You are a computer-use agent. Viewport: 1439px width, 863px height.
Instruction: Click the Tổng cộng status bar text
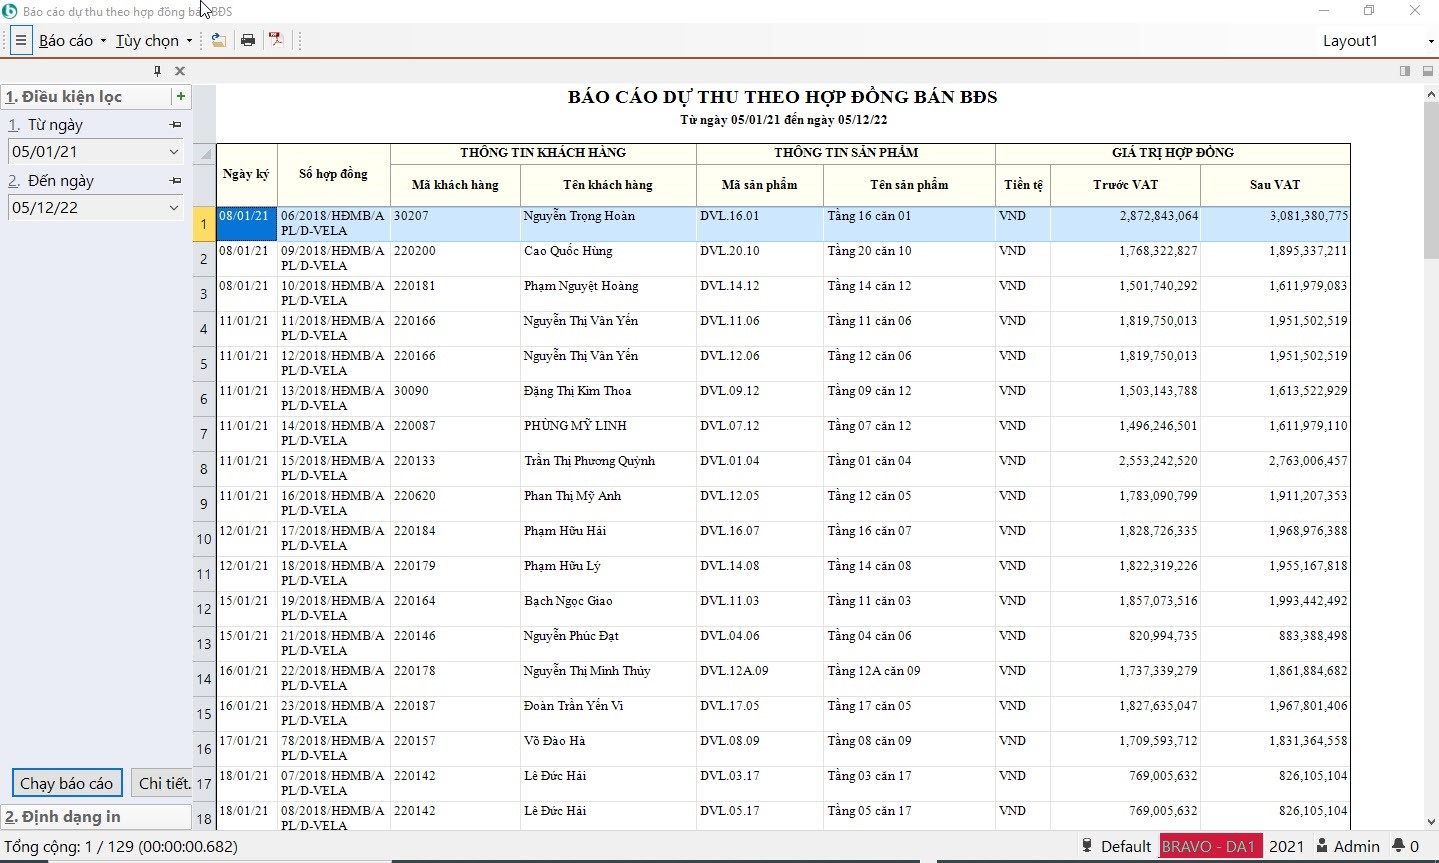121,847
